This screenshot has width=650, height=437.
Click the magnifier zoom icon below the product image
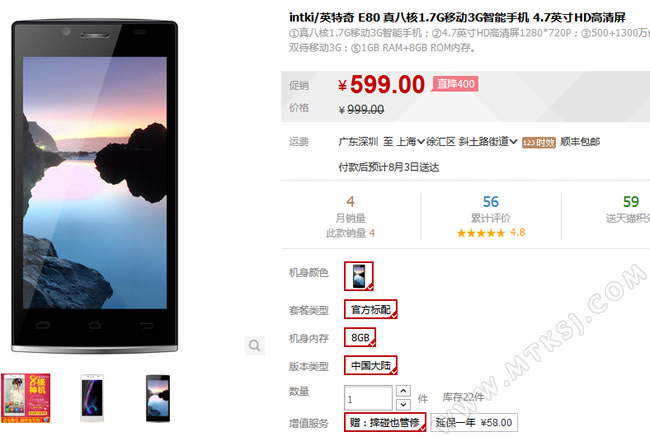pos(255,345)
